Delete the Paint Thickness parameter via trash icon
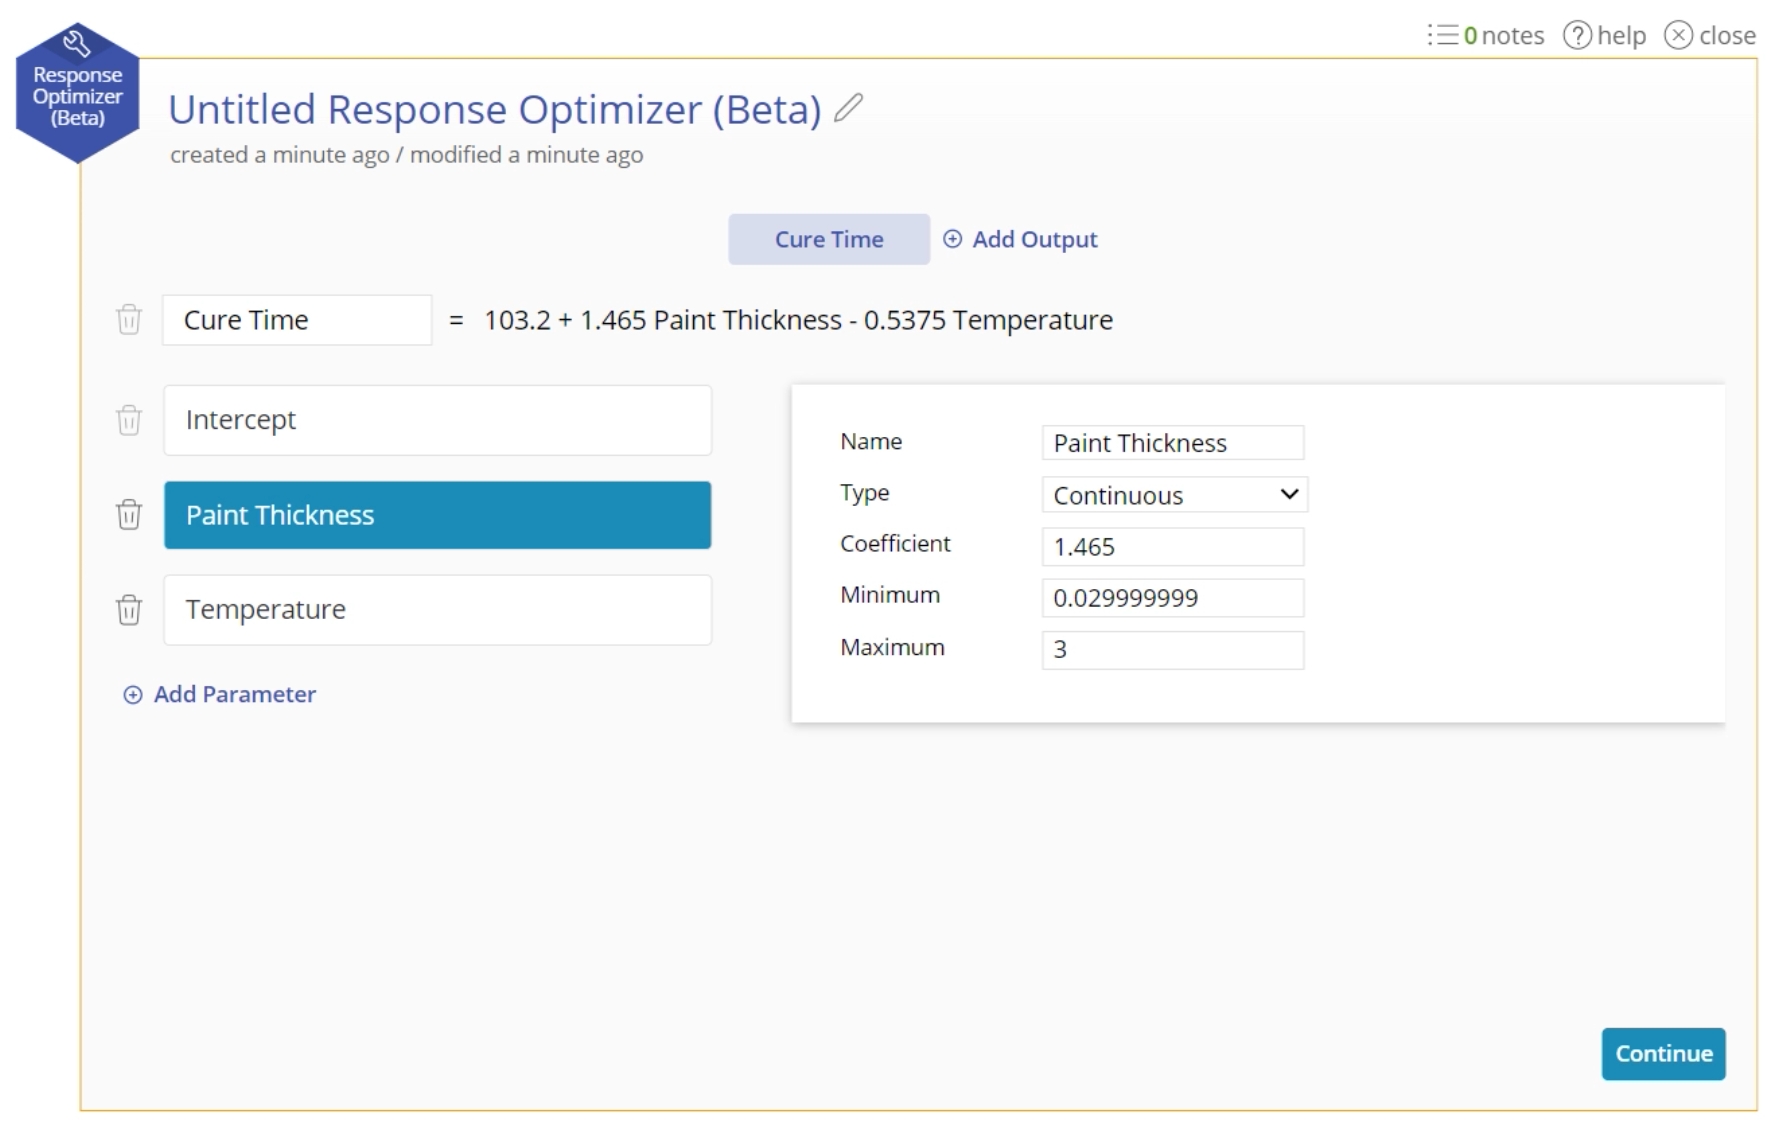This screenshot has width=1791, height=1130. pyautogui.click(x=129, y=515)
